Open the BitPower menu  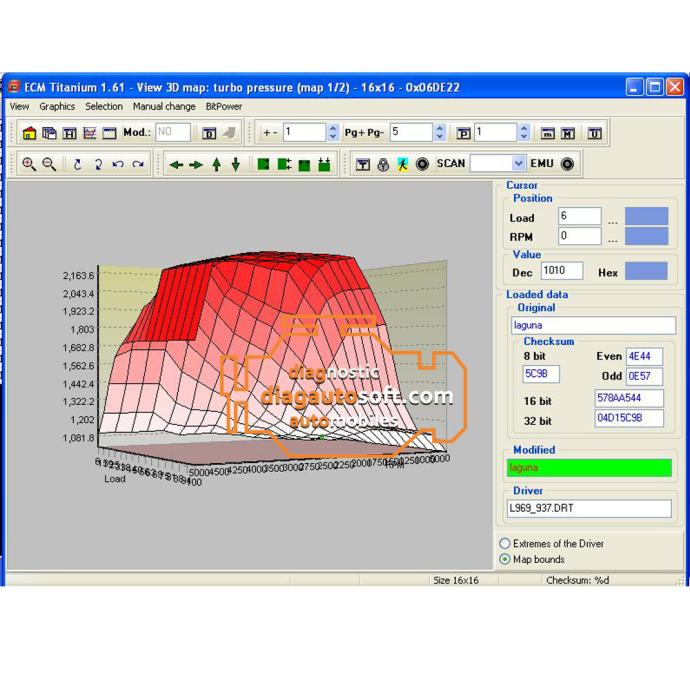[224, 106]
